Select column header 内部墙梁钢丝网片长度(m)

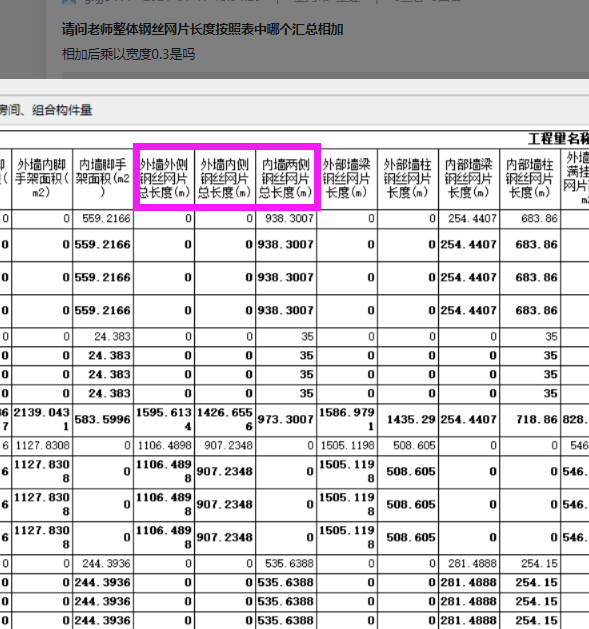[469, 179]
